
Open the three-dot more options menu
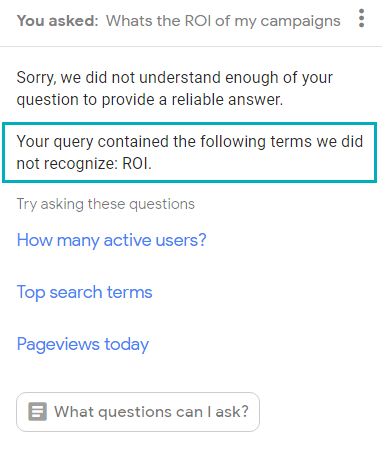pyautogui.click(x=361, y=18)
